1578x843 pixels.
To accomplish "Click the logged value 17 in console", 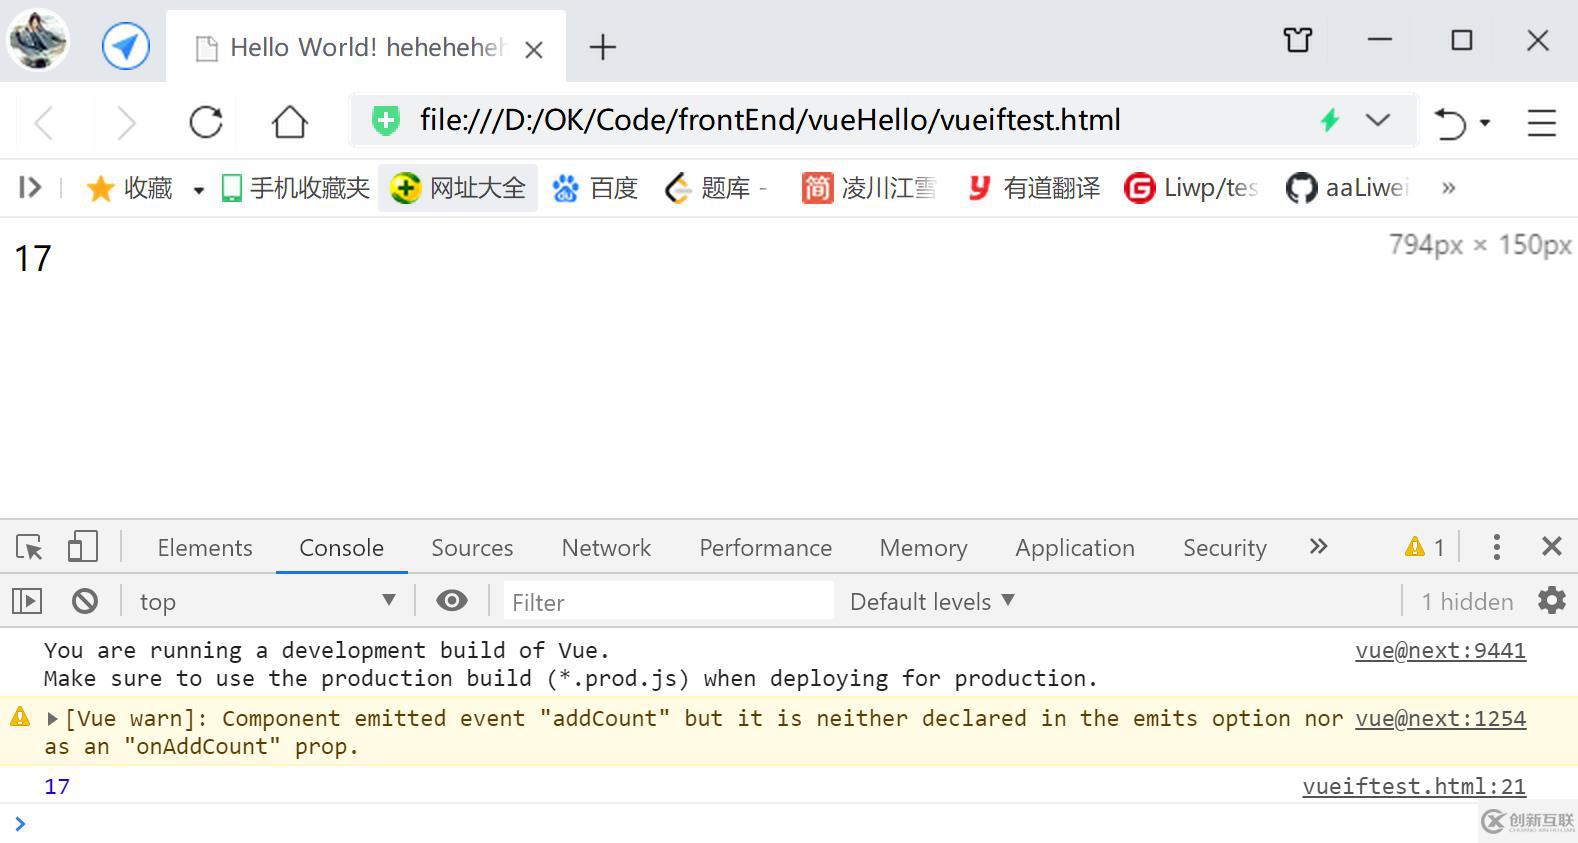I will coord(57,786).
